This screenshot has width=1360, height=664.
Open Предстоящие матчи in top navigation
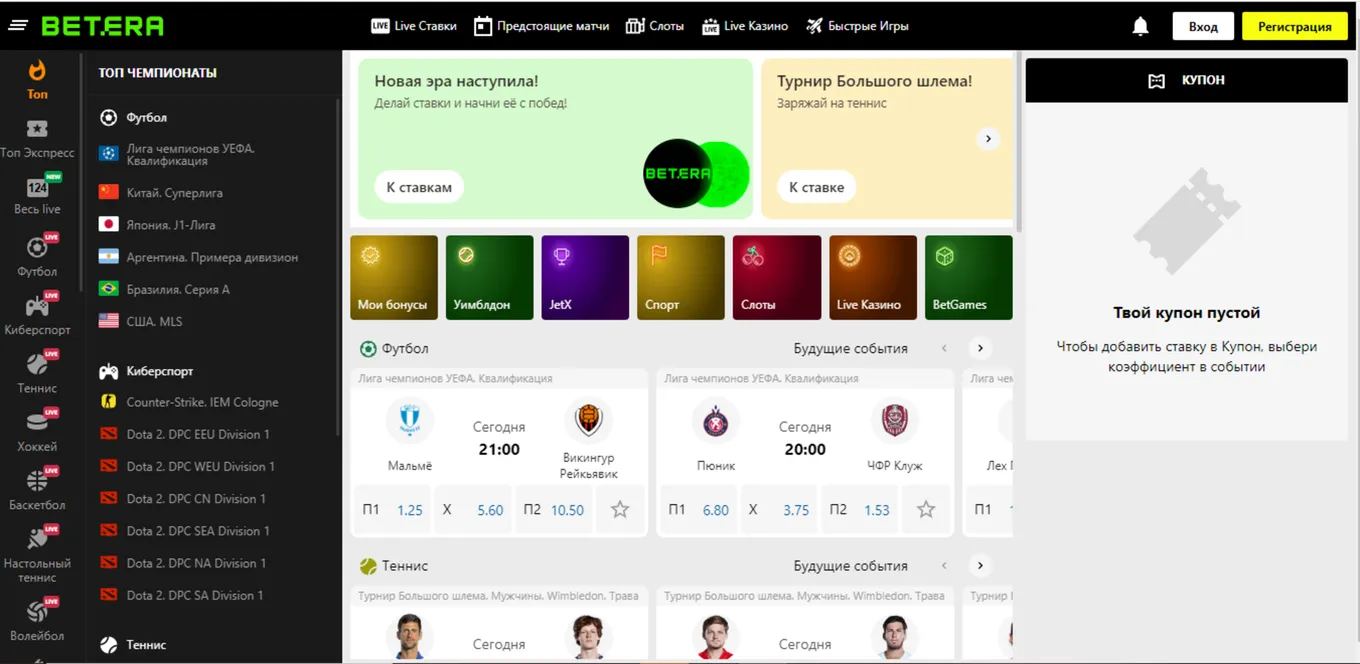pyautogui.click(x=542, y=26)
